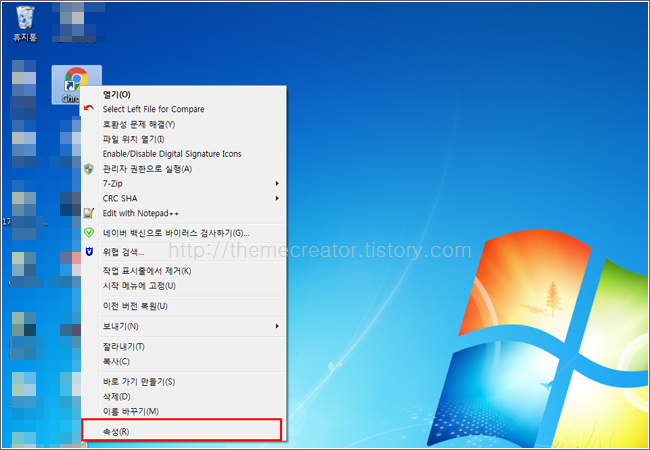Select Left File for Compare entry
Viewport: 650px width, 450px height.
[x=184, y=109]
